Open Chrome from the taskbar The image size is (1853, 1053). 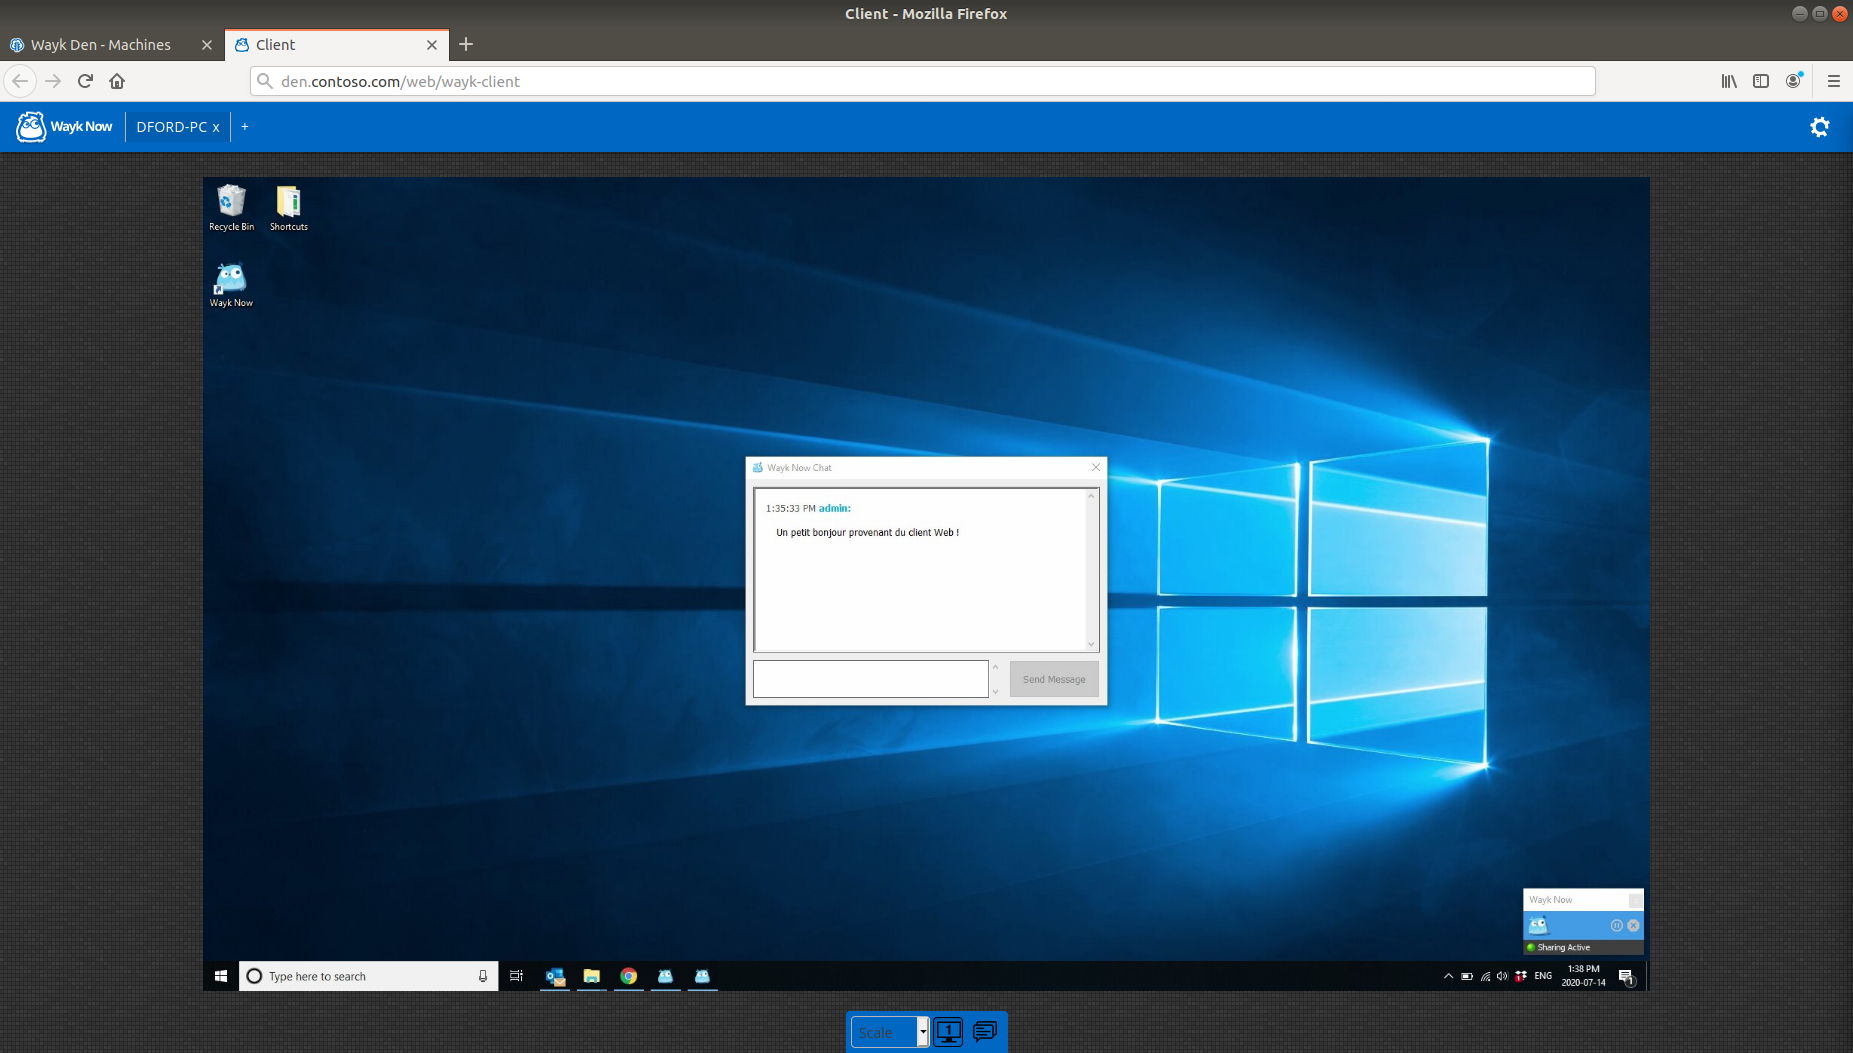629,976
